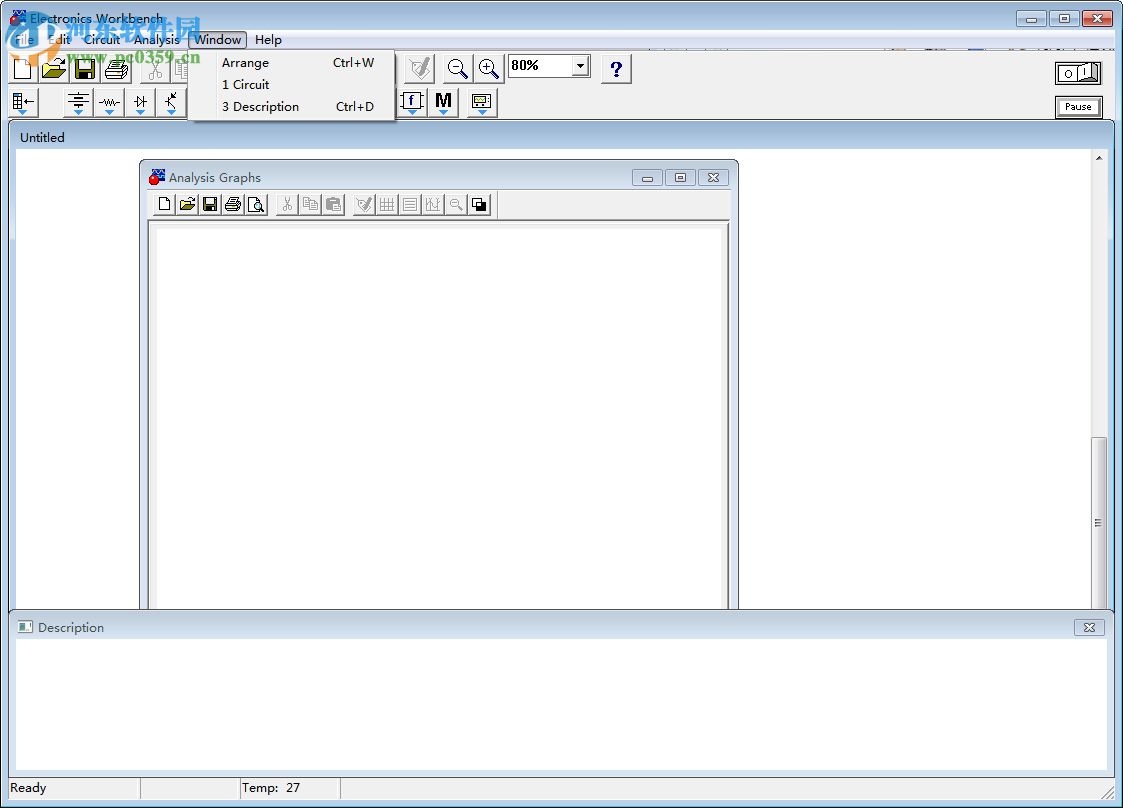The height and width of the screenshot is (808, 1123).
Task: Open a file using the Open folder icon
Action: tap(53, 68)
